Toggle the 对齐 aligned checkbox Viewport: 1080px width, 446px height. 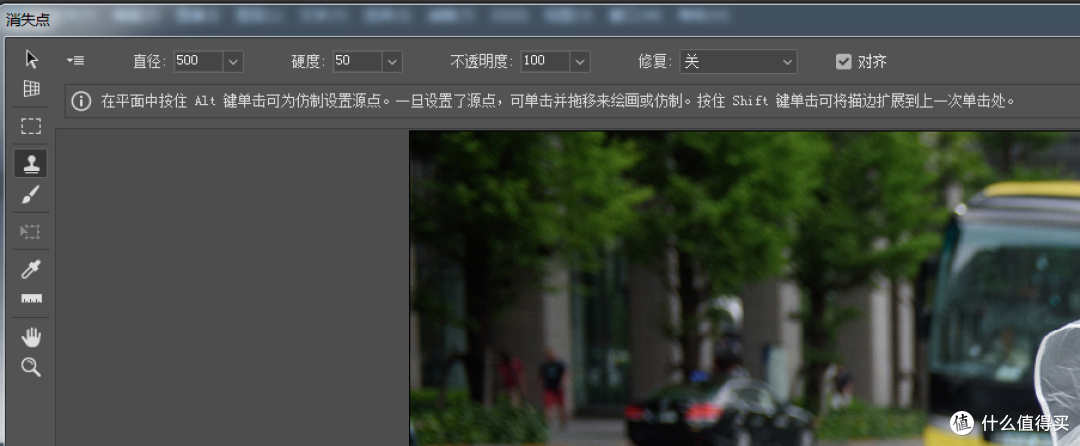coord(843,61)
